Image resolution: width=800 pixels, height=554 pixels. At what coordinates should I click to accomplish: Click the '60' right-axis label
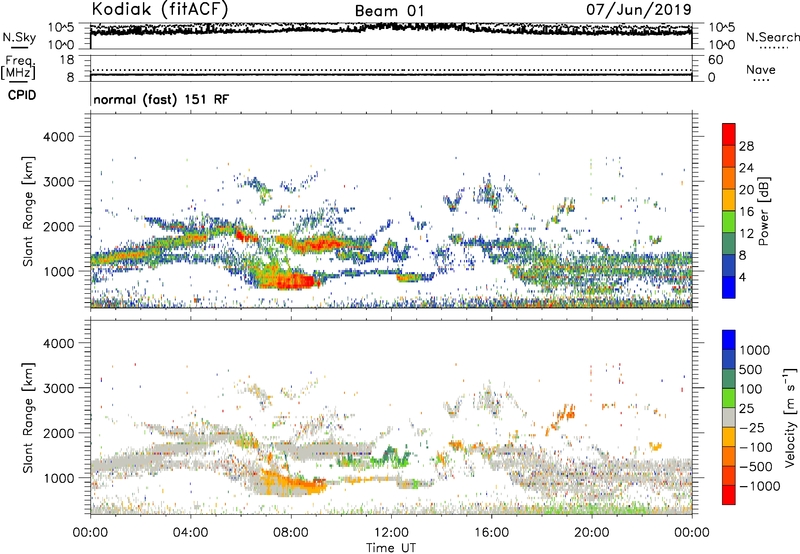[715, 60]
